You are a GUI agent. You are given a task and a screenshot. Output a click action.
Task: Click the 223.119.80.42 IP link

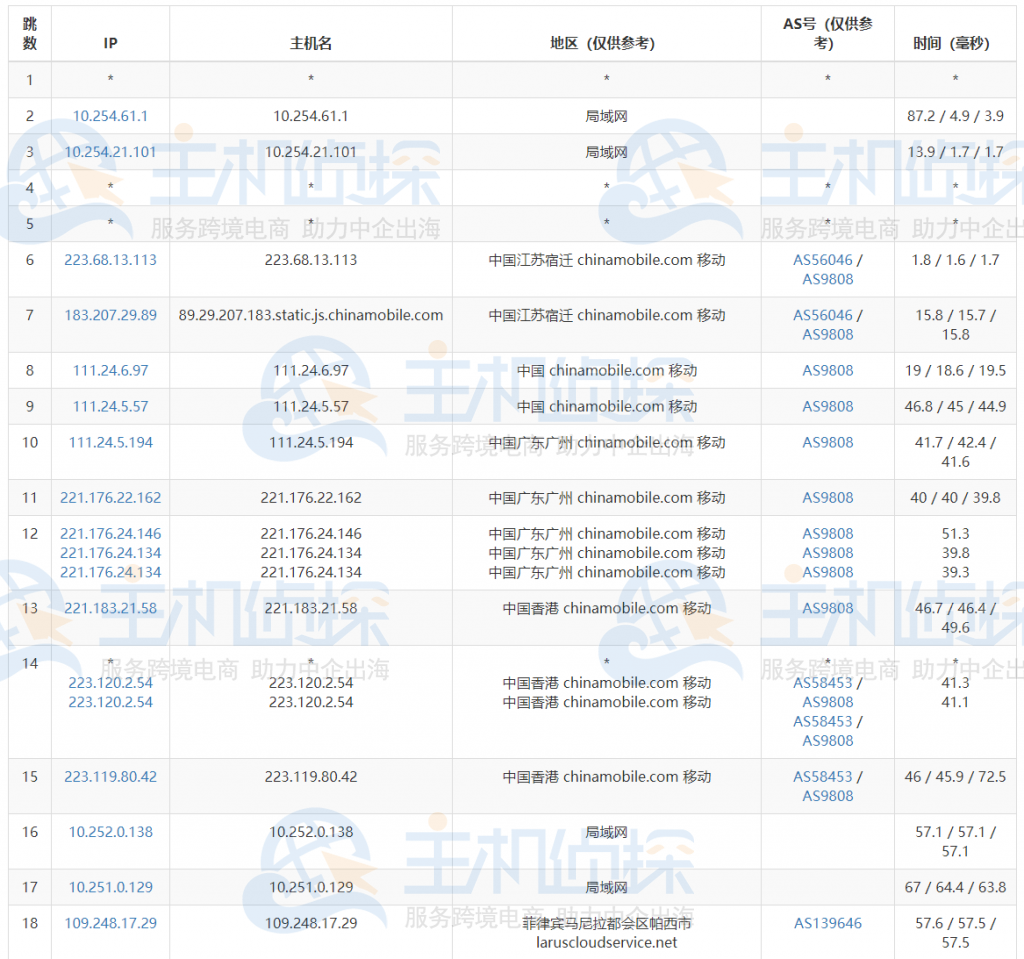pos(110,777)
